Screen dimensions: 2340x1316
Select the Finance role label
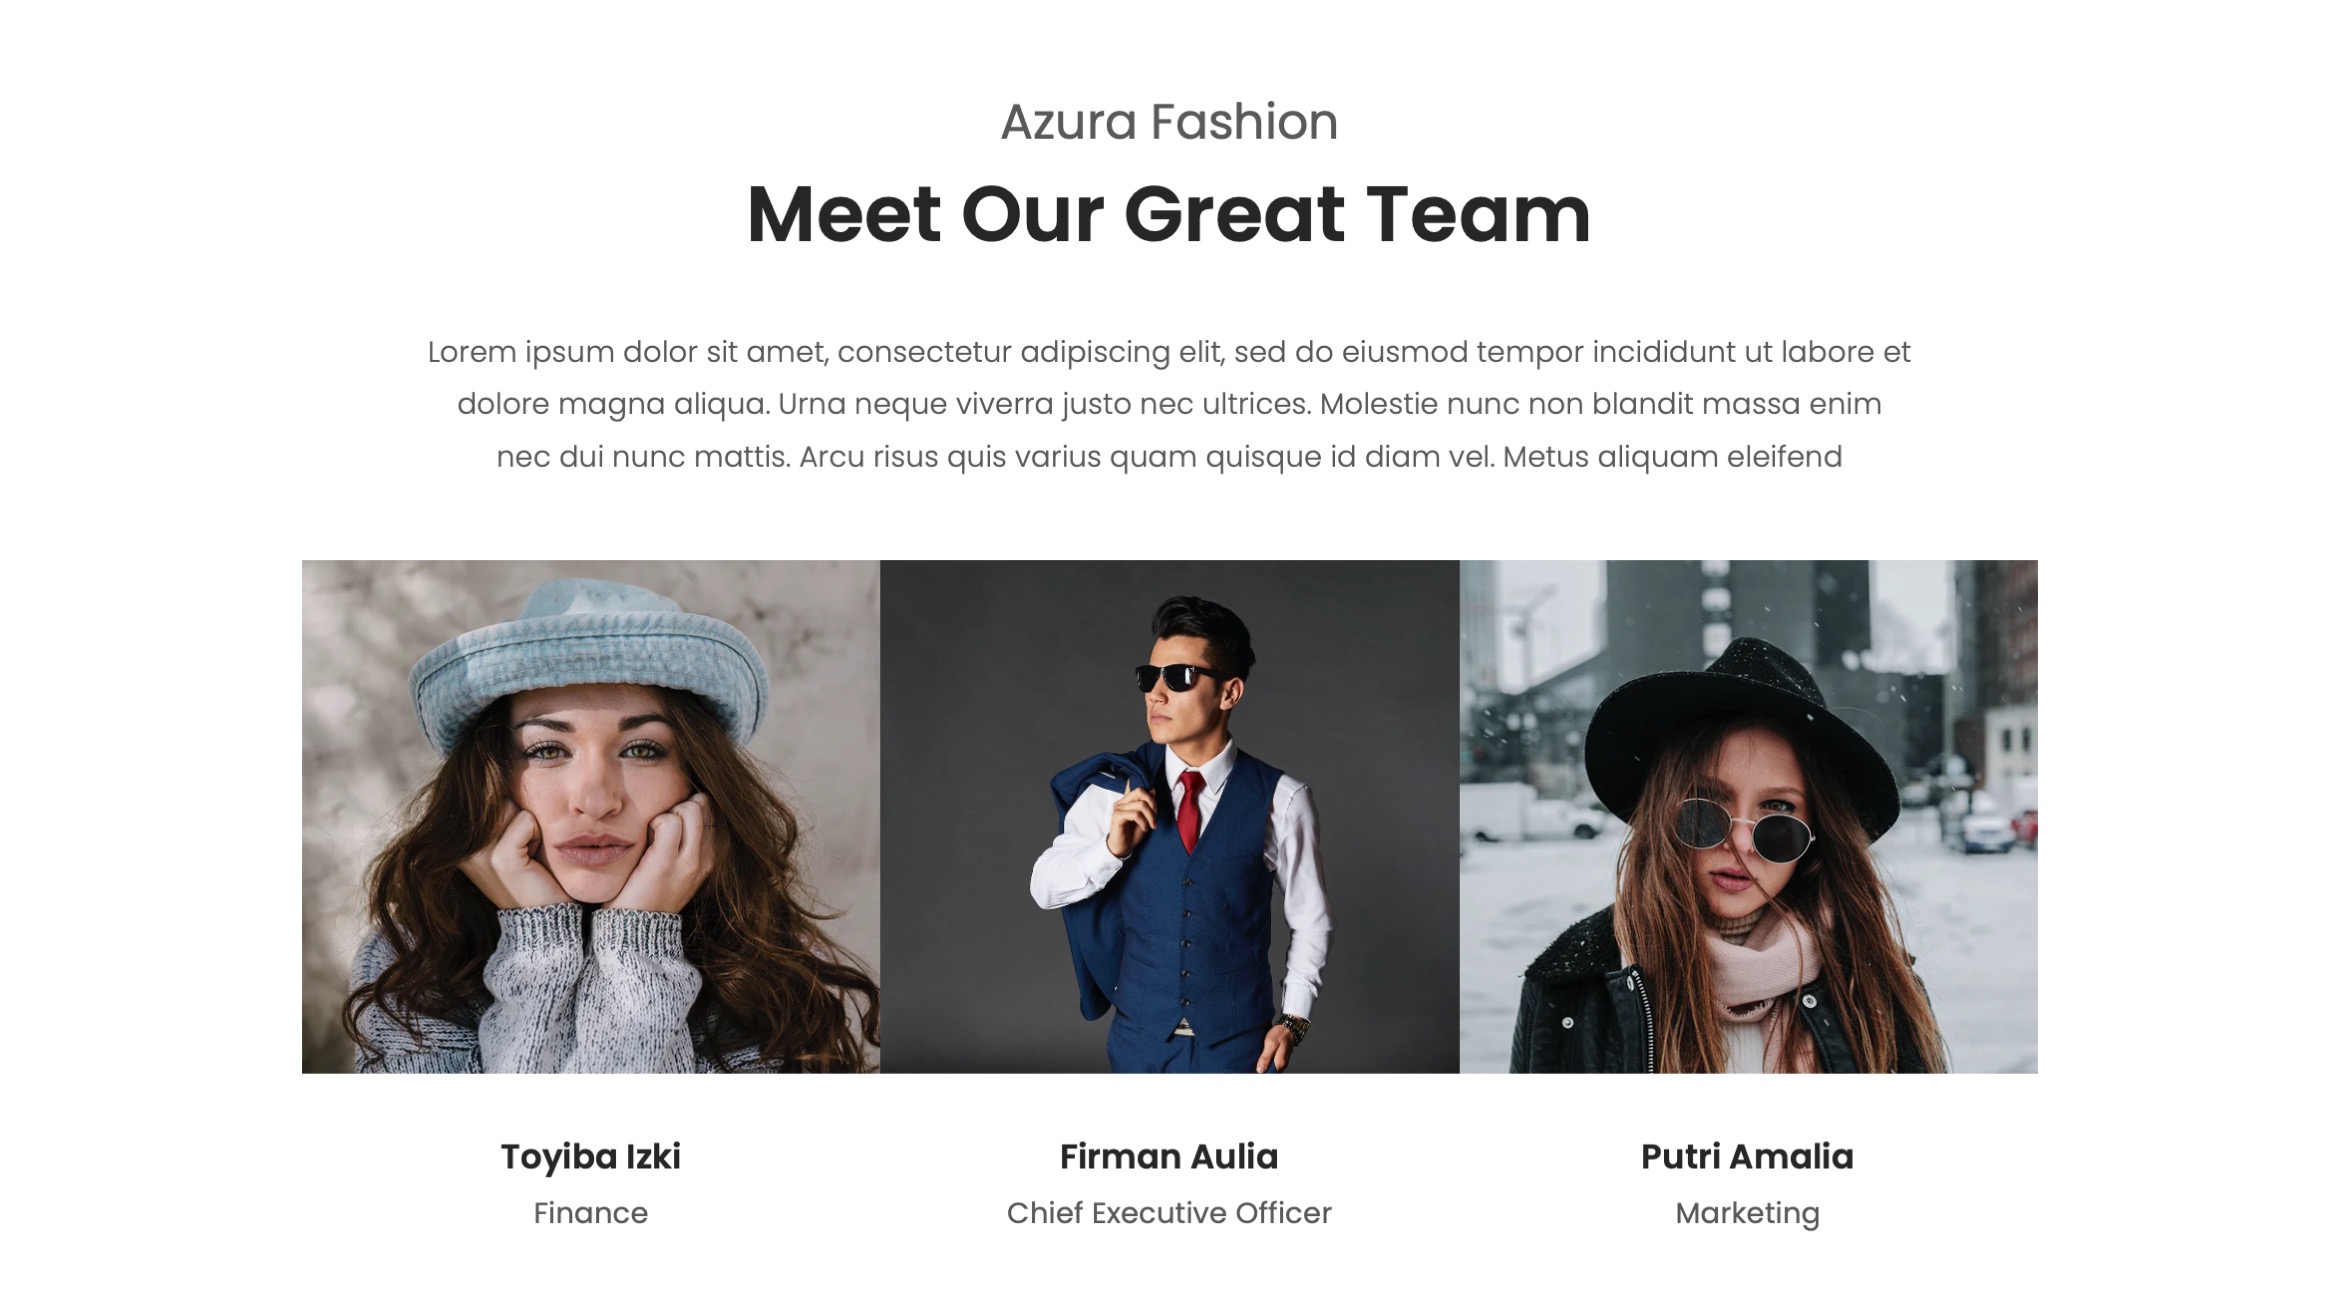tap(591, 1213)
